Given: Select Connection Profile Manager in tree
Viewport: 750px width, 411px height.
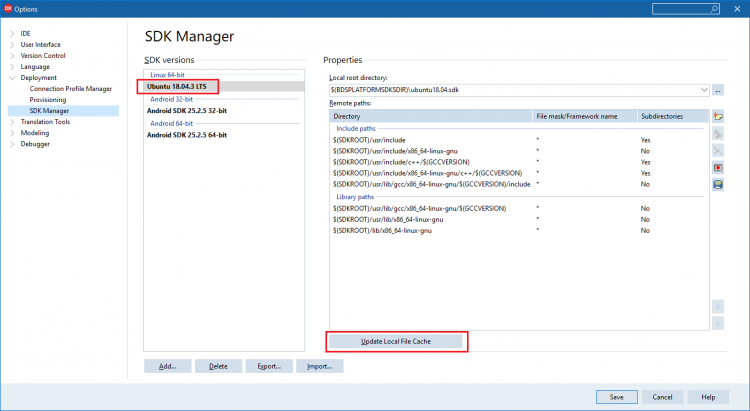Looking at the screenshot, I should pyautogui.click(x=70, y=89).
